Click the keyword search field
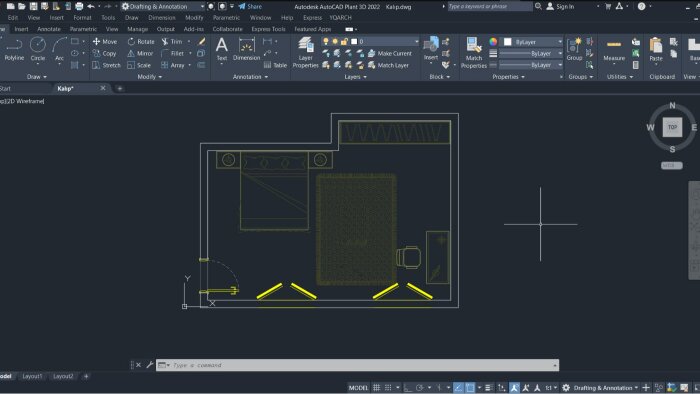700x394 pixels. [490, 6]
